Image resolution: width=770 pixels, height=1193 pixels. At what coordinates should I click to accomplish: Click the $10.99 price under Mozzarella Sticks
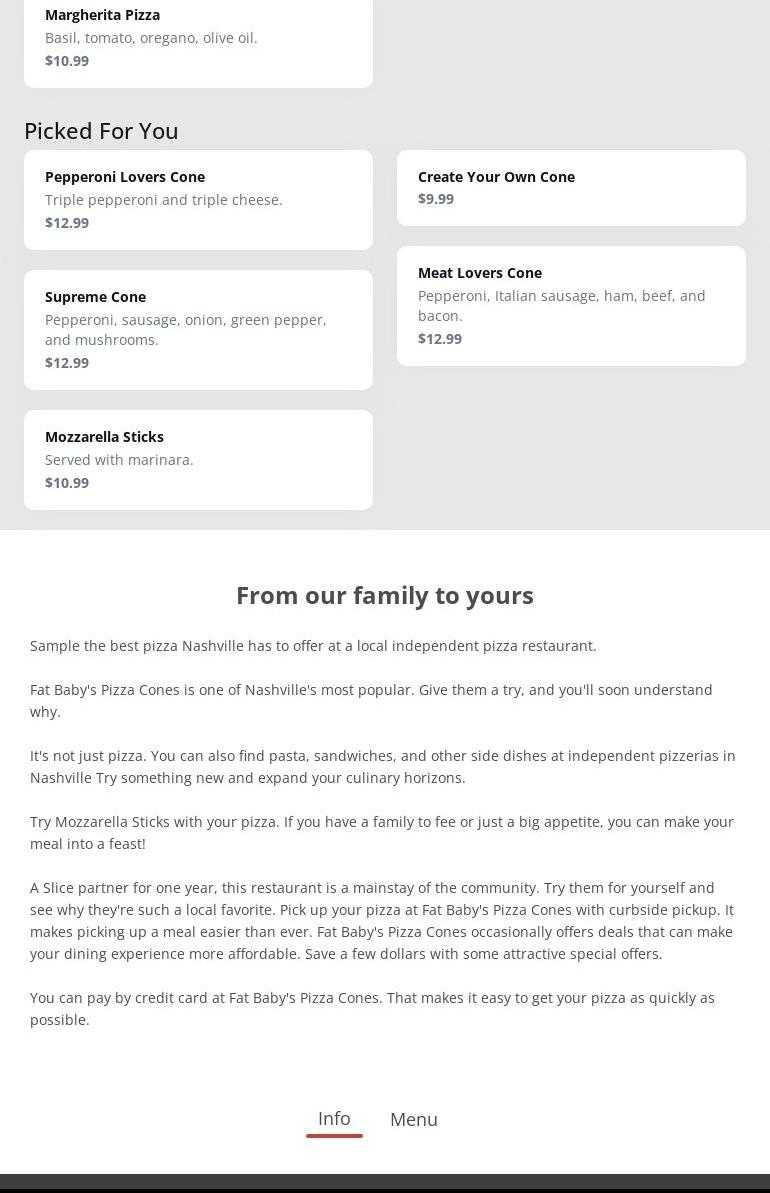(67, 483)
